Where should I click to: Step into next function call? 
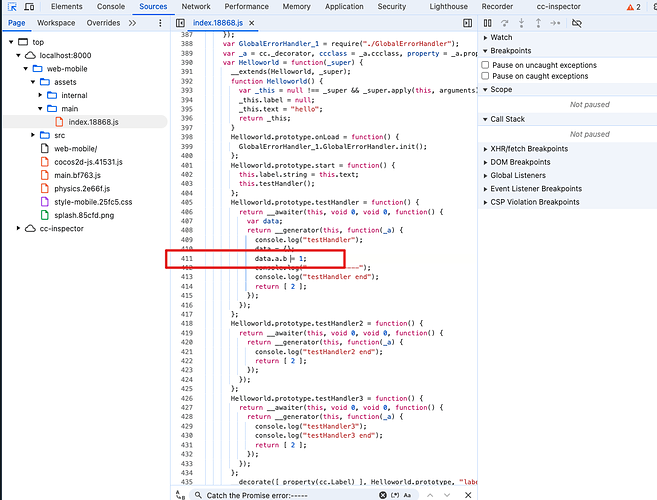[x=521, y=23]
